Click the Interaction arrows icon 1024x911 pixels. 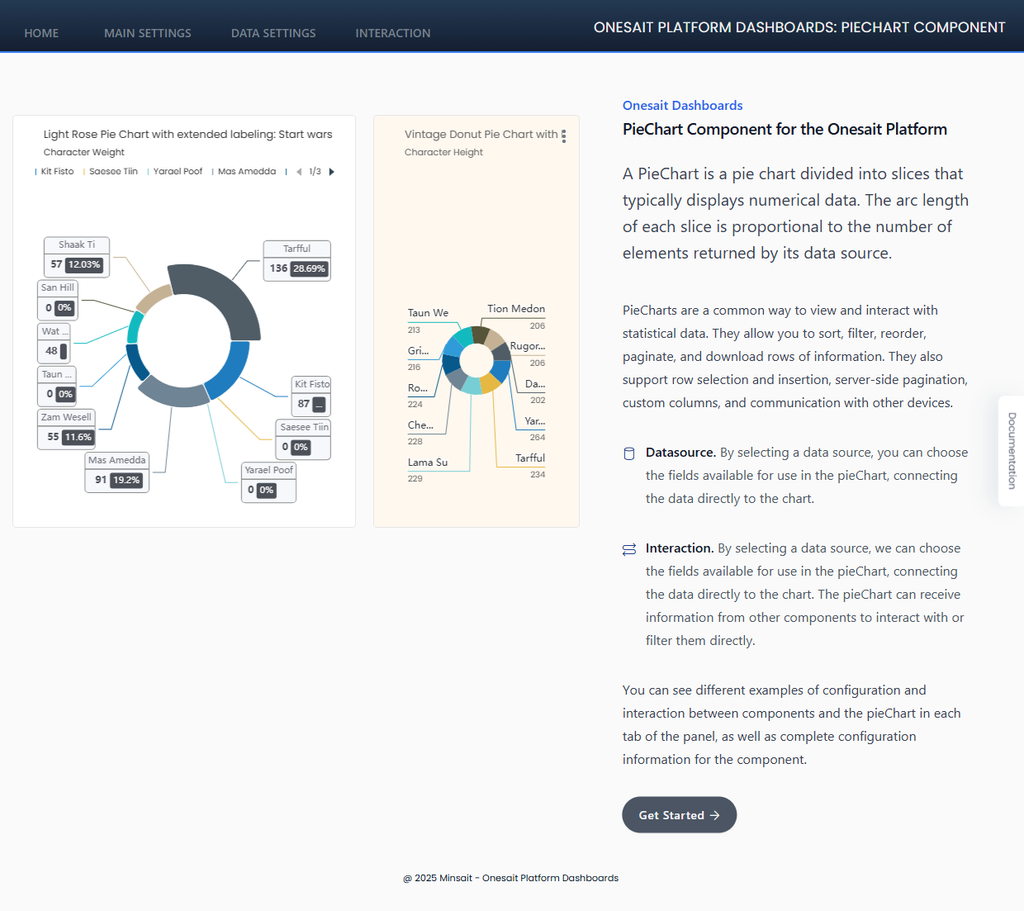click(x=629, y=549)
